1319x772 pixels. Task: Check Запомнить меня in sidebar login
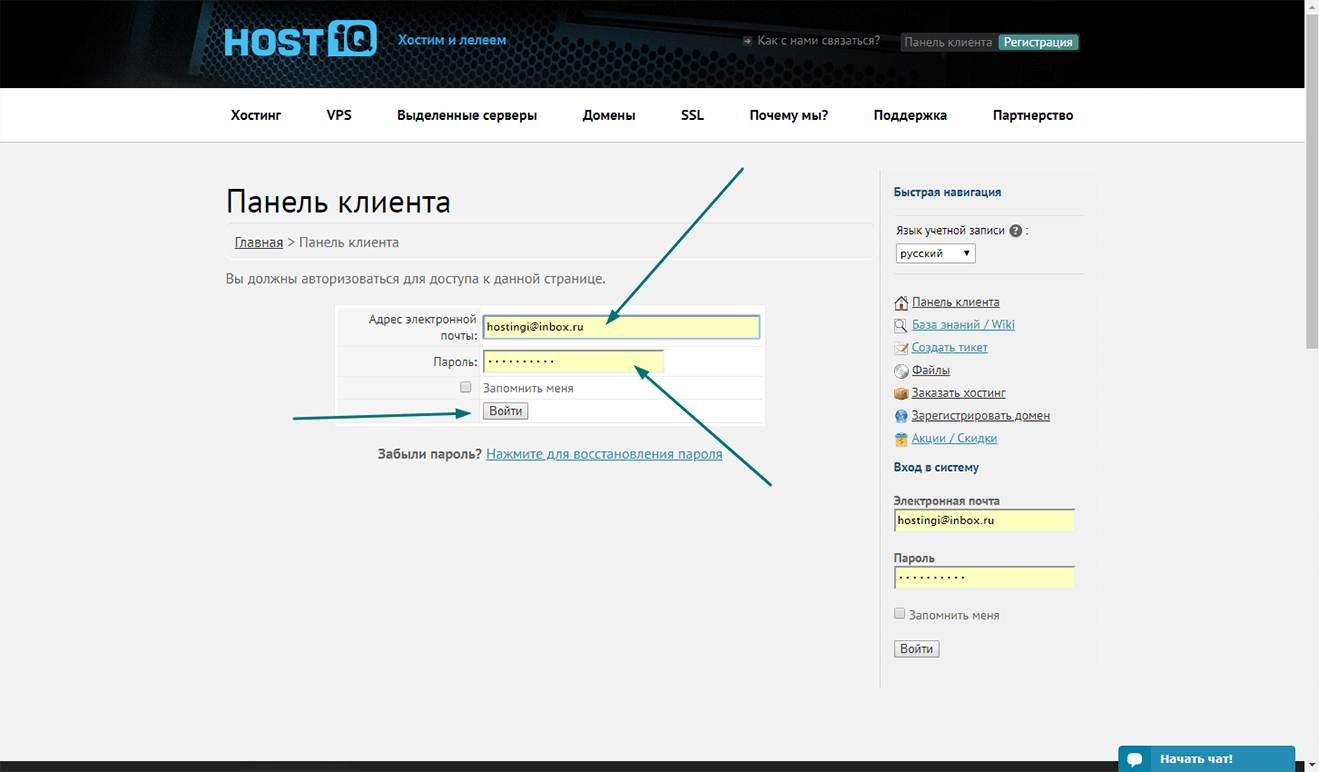click(x=899, y=614)
